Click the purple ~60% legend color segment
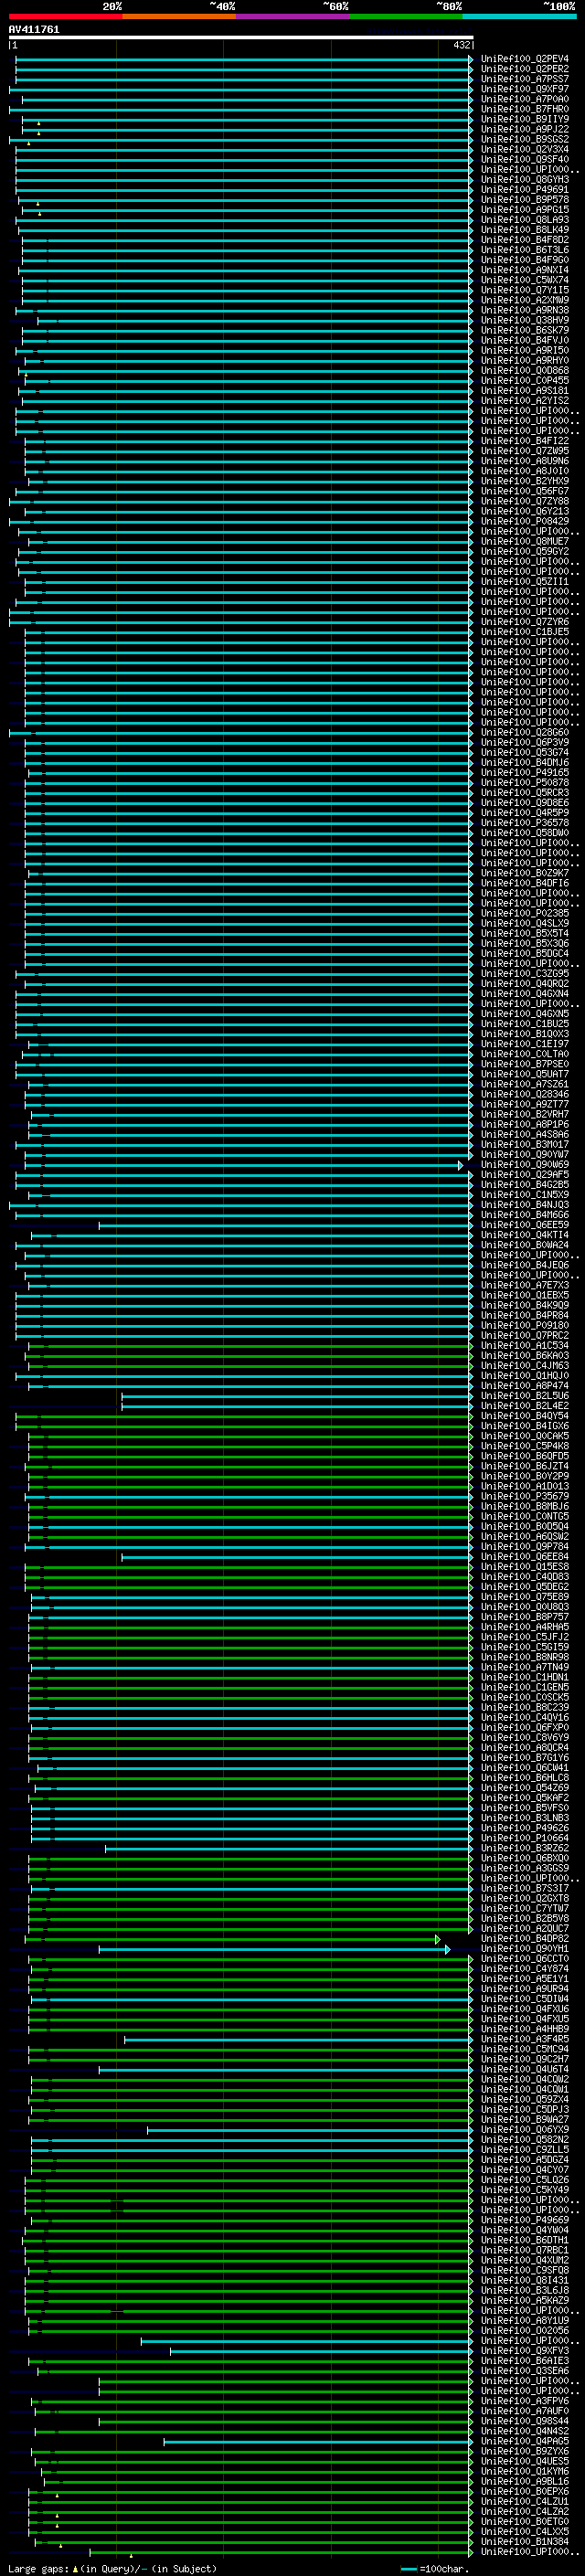Image resolution: width=585 pixels, height=2576 pixels. click(293, 17)
